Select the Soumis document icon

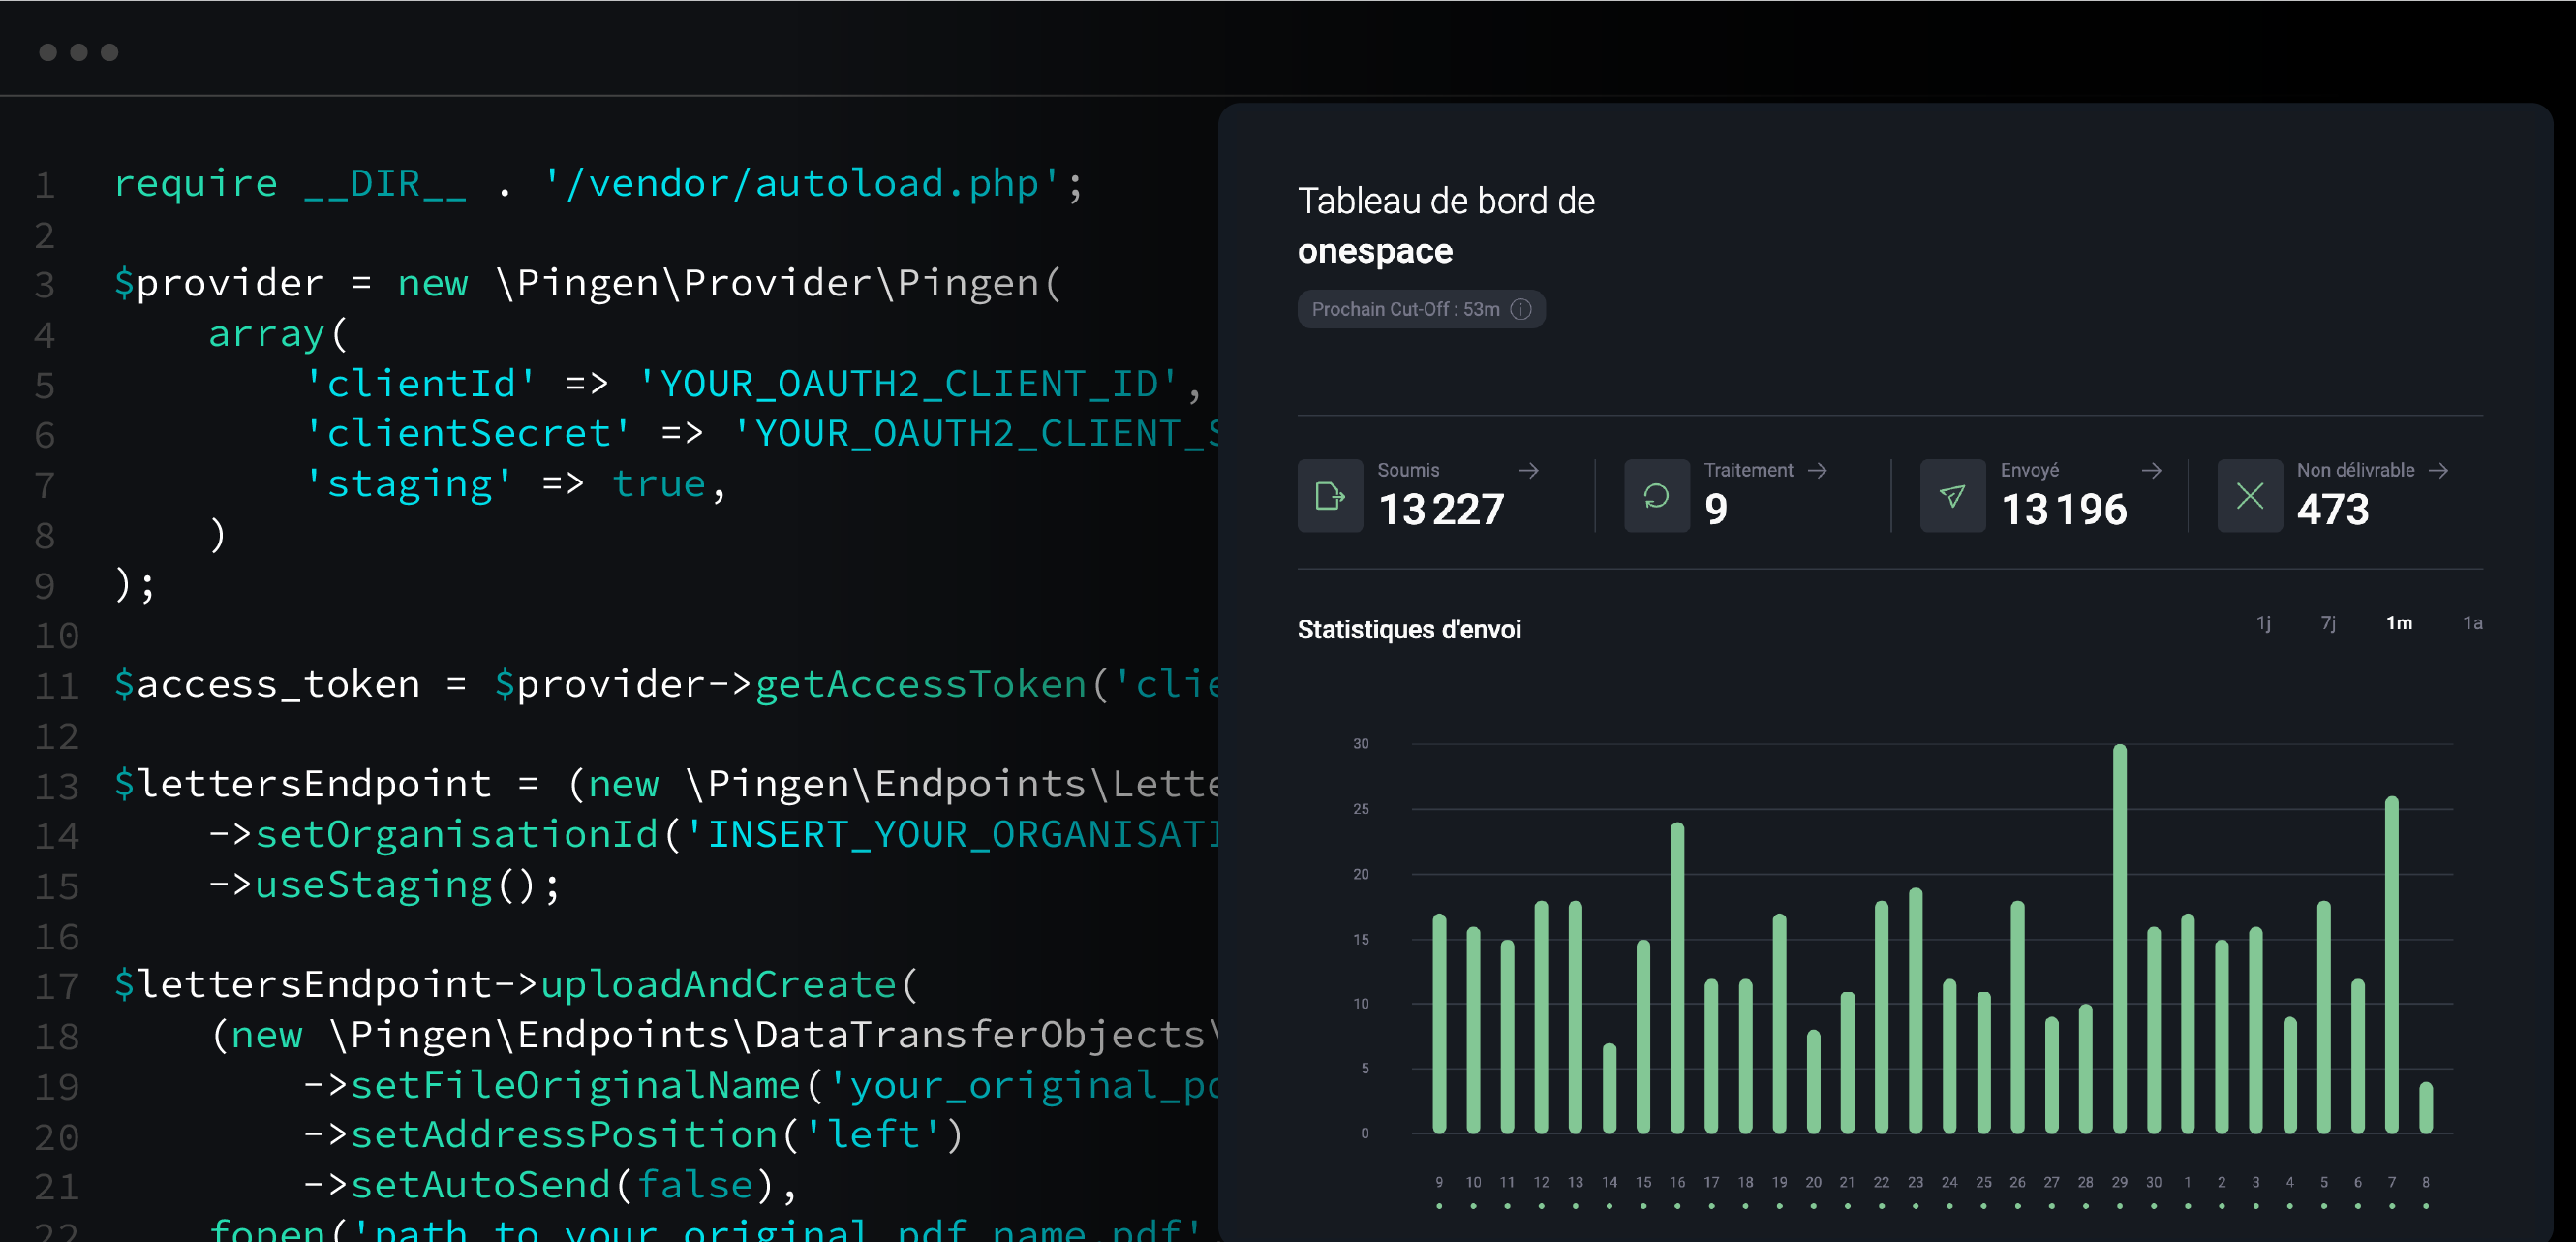(x=1330, y=495)
